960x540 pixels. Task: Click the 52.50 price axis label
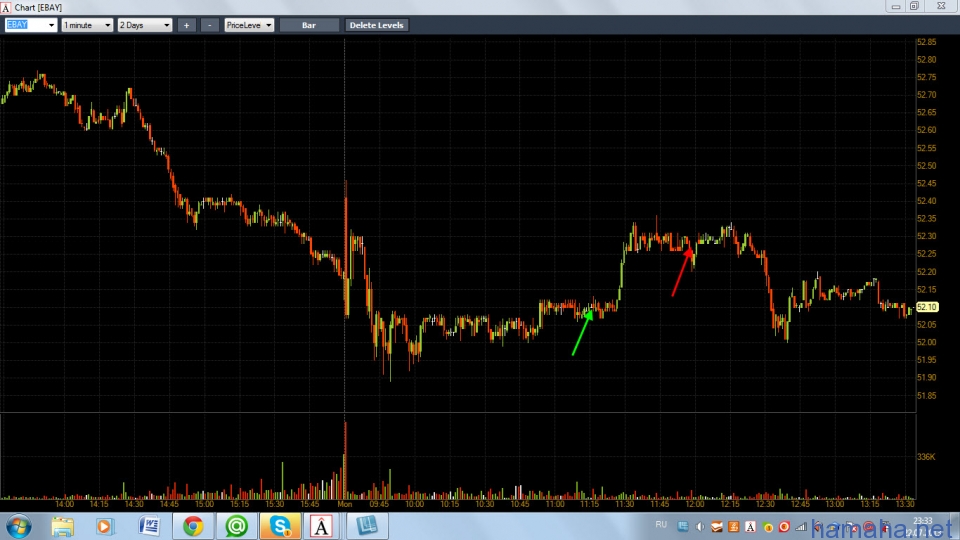[926, 166]
